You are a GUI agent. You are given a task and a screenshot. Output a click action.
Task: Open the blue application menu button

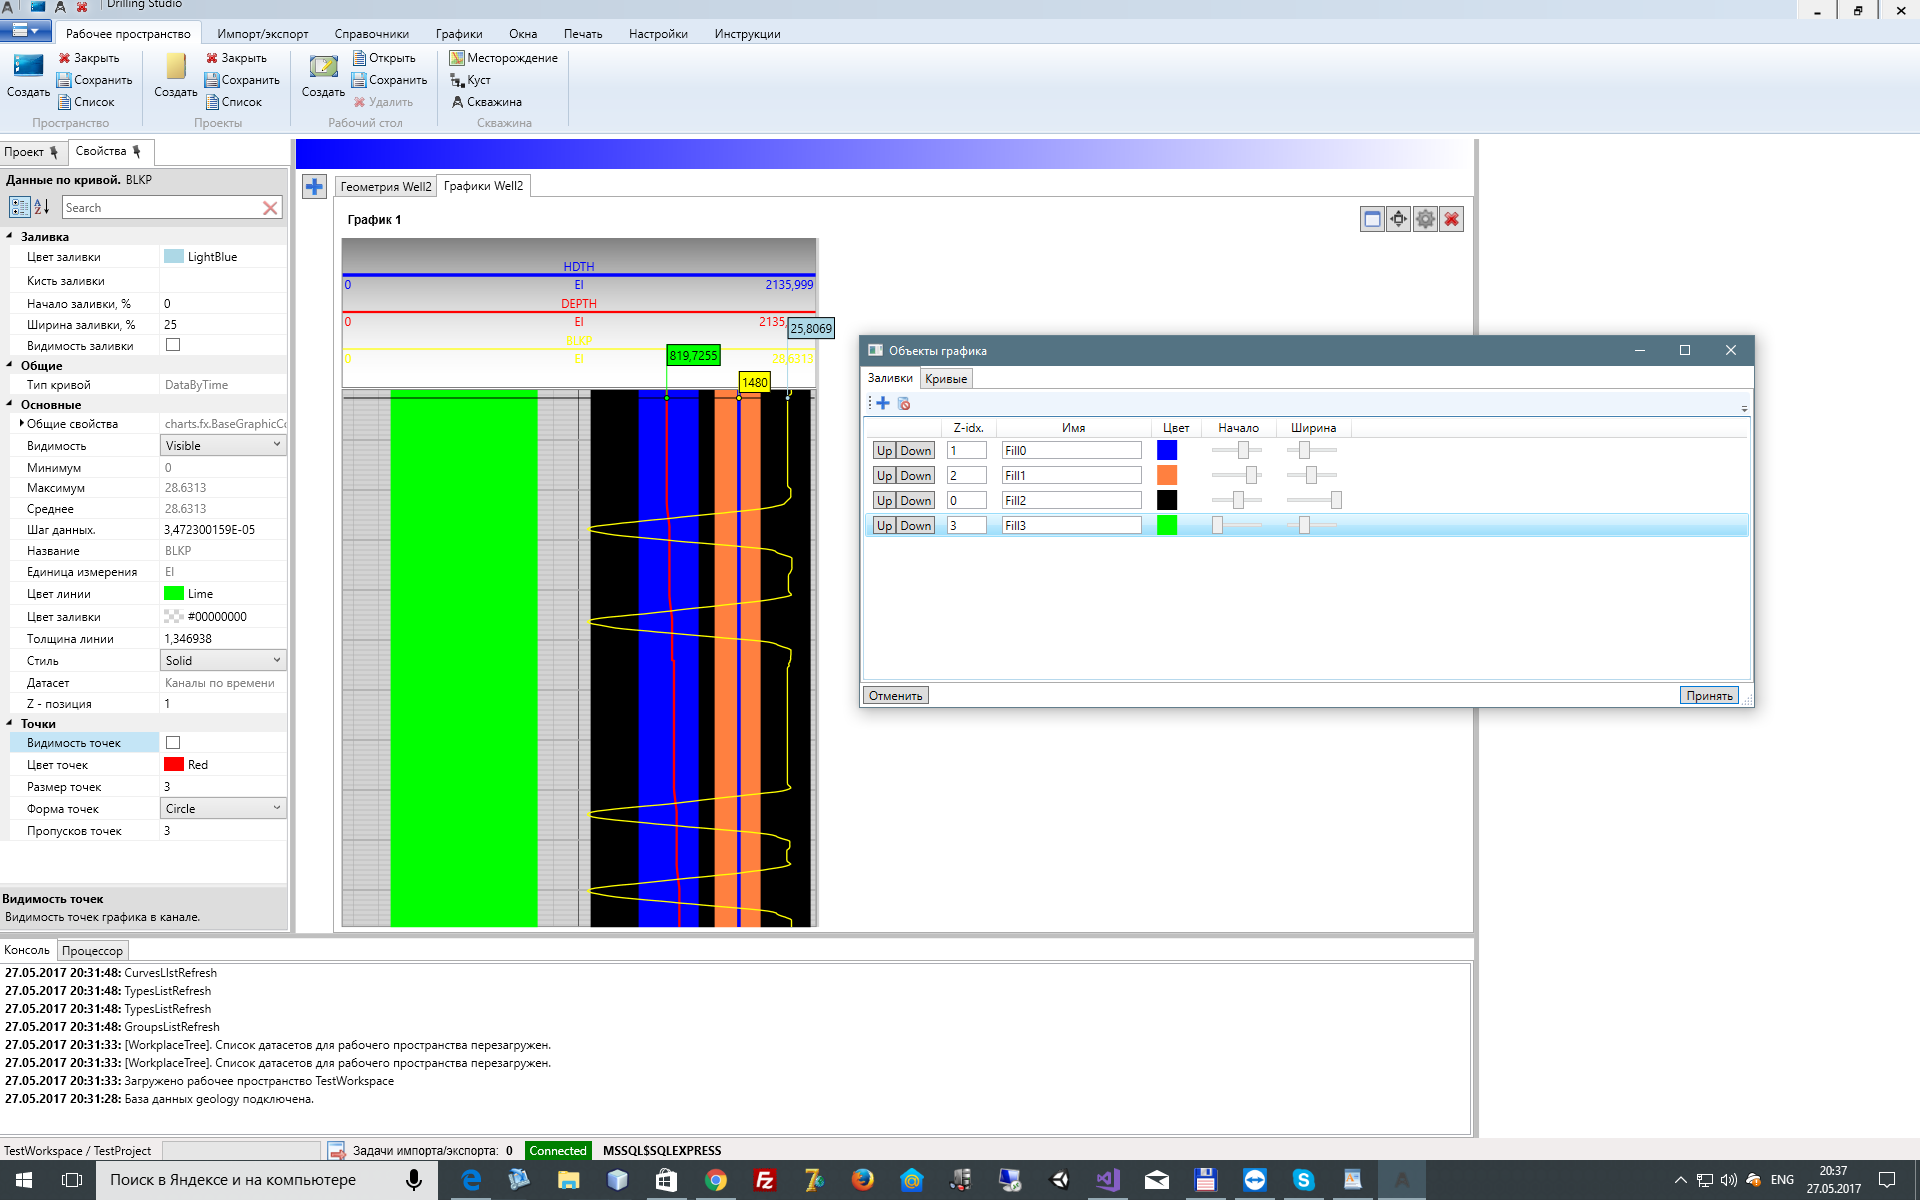26,31
